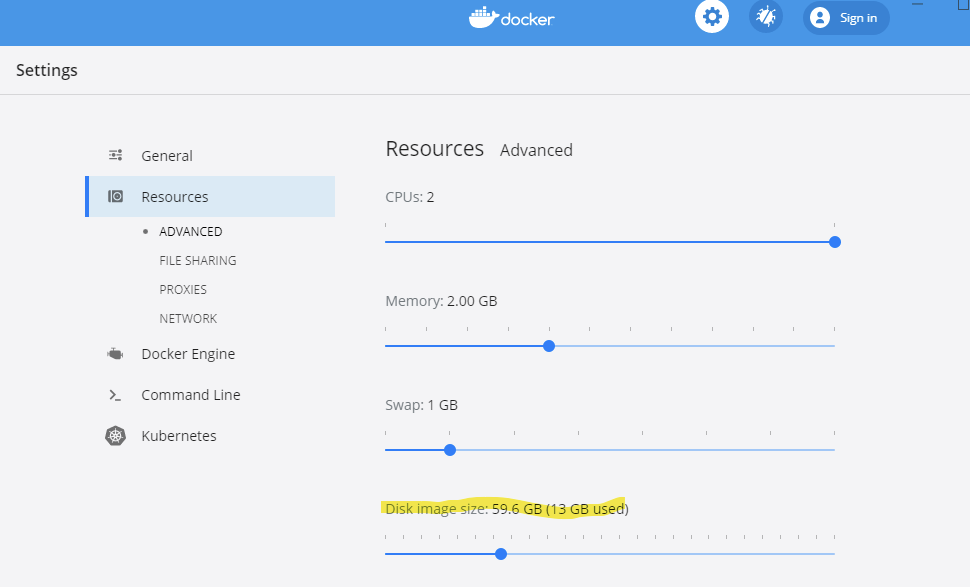
Task: Select the PROXIES sub-item
Action: tap(183, 289)
